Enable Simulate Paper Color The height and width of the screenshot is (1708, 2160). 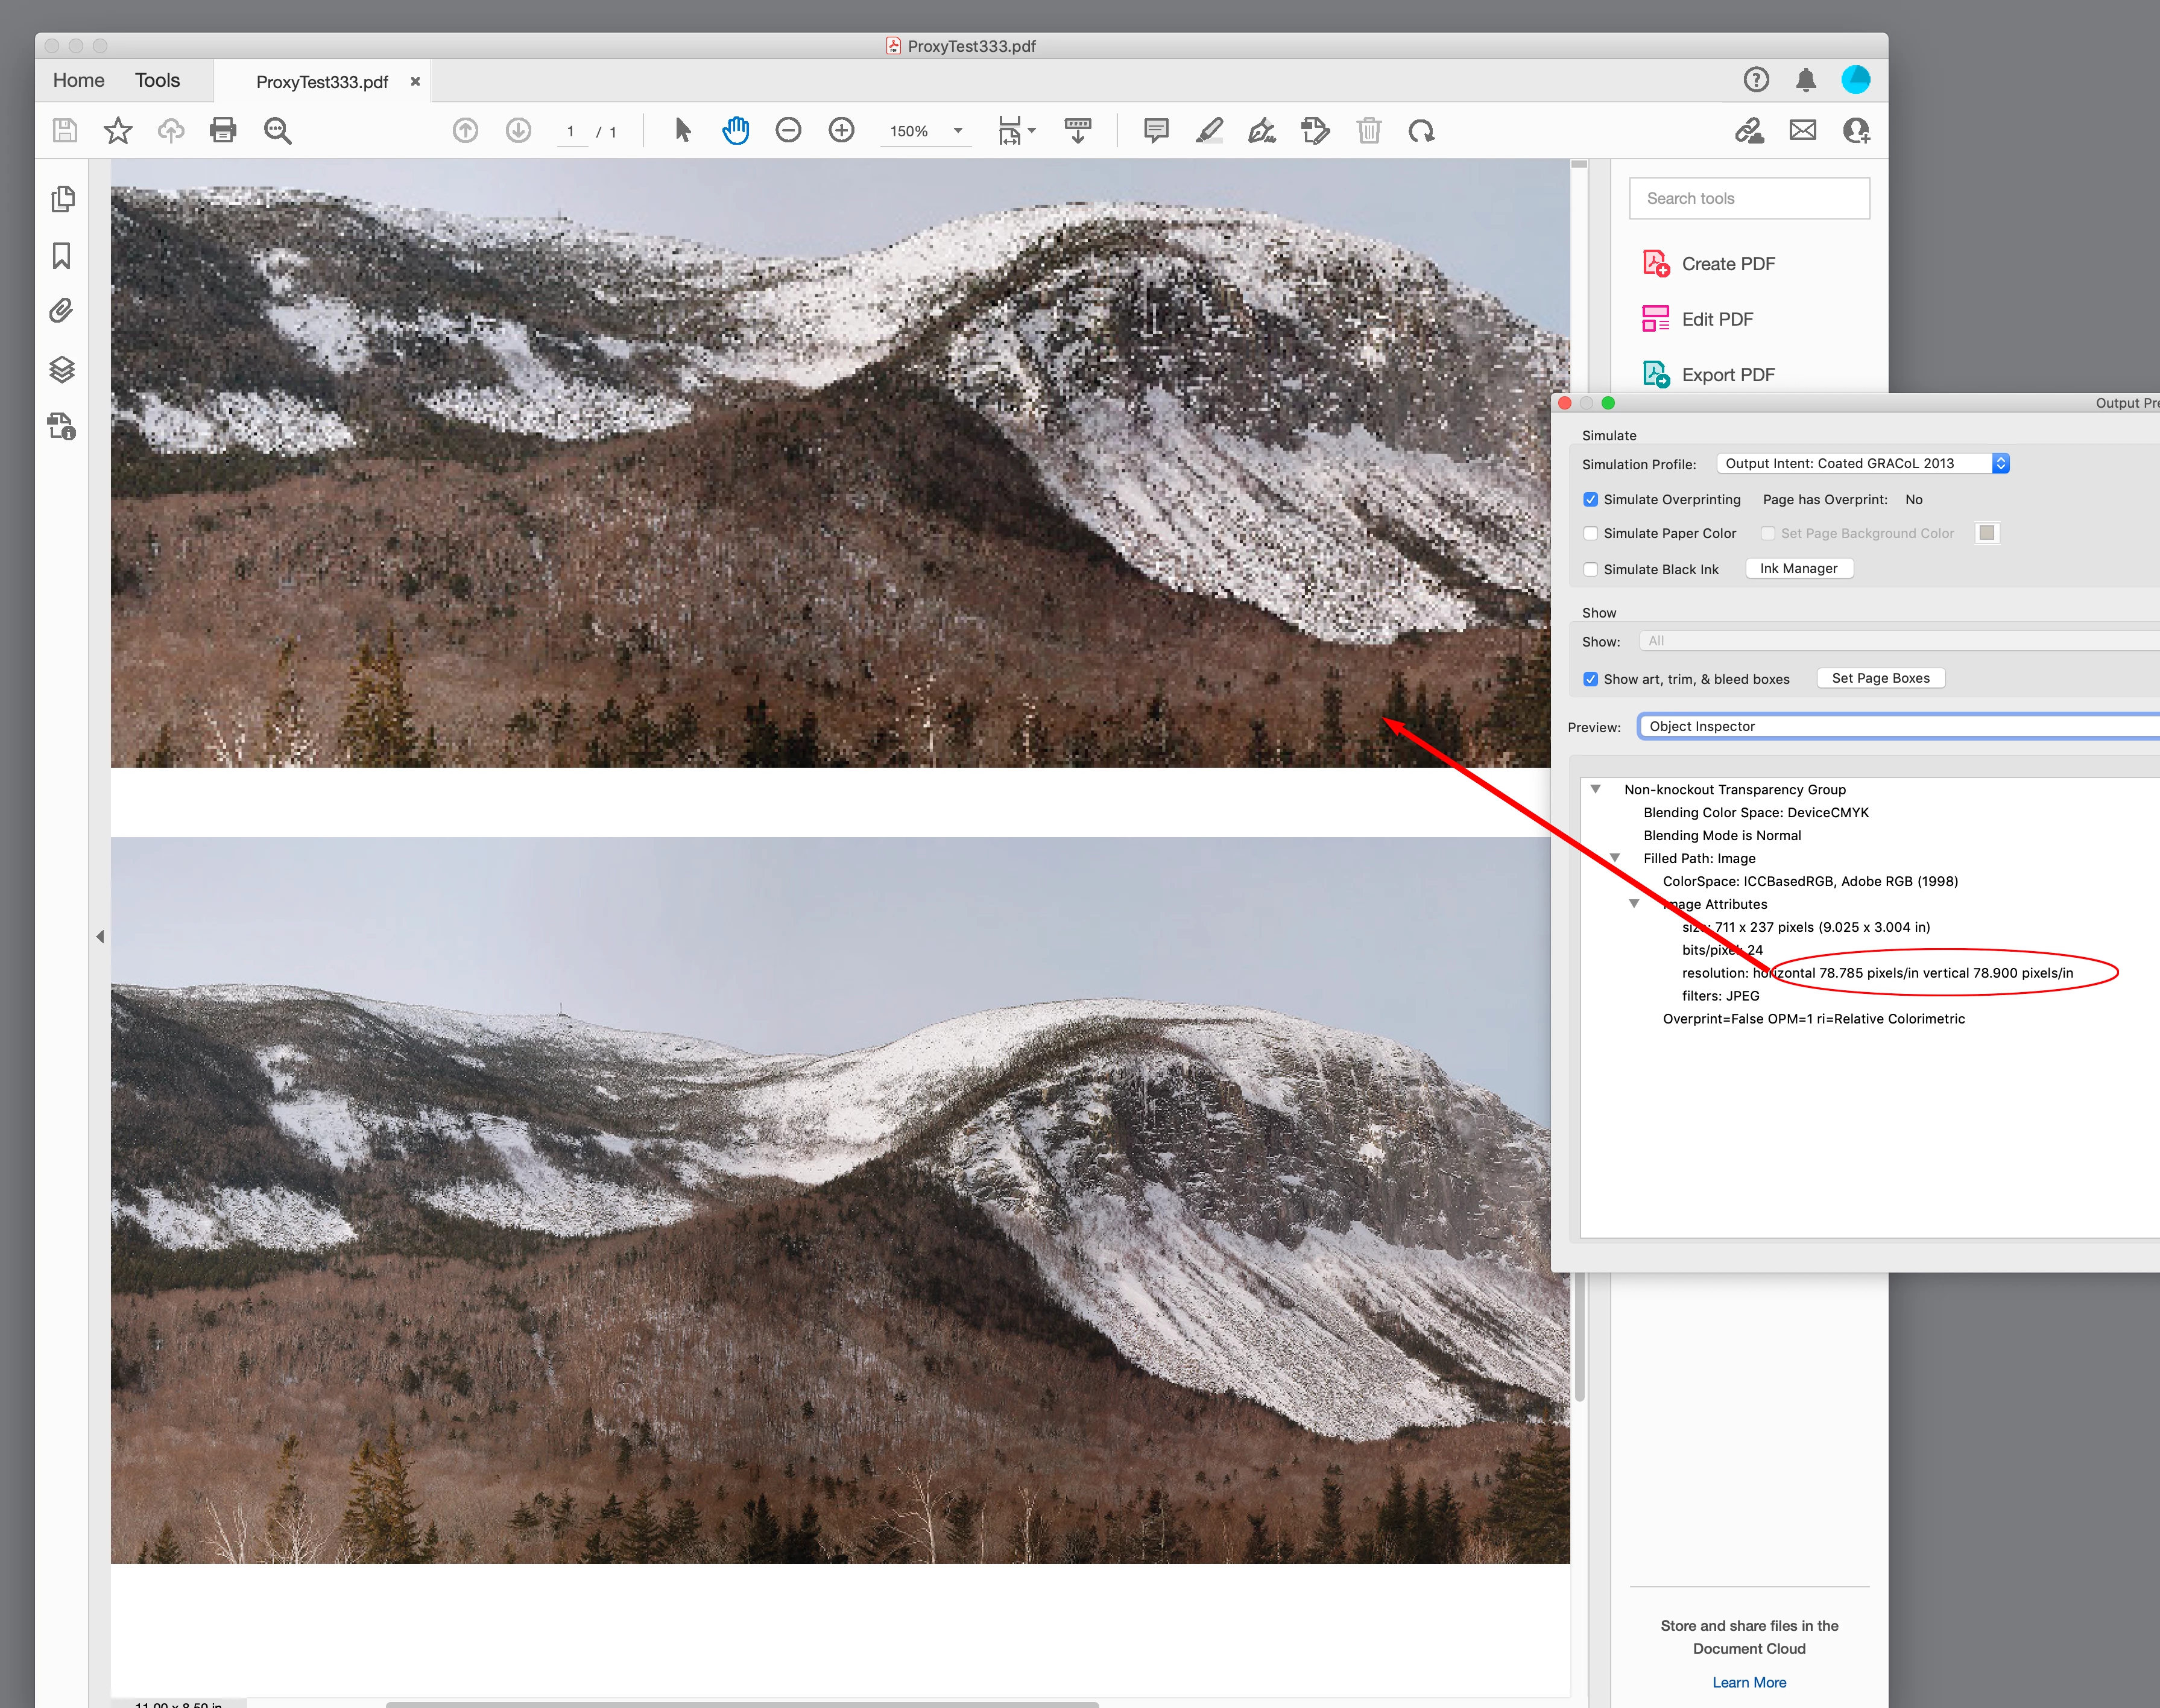pyautogui.click(x=1591, y=533)
